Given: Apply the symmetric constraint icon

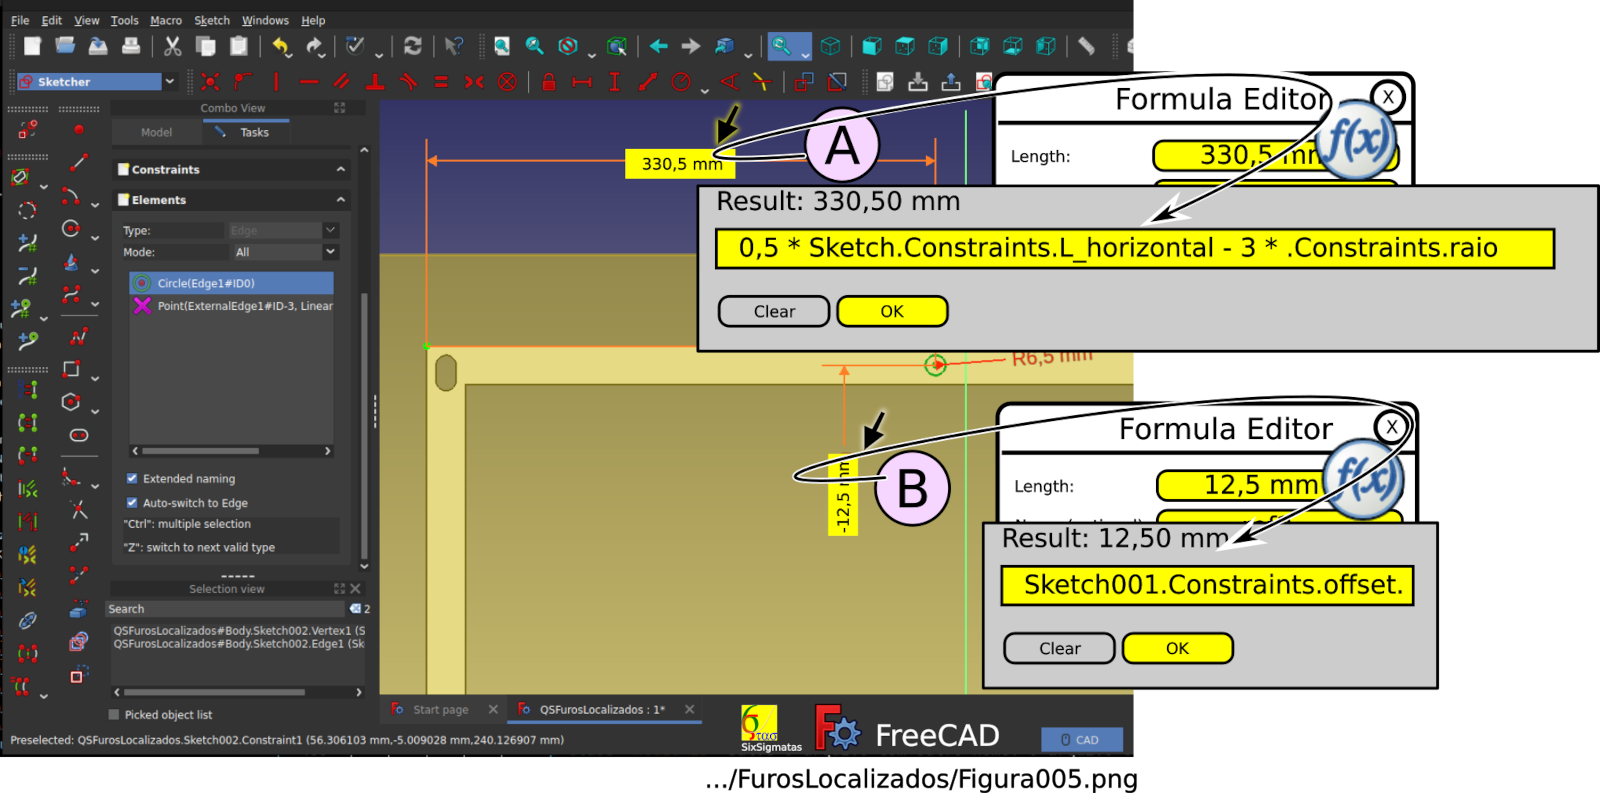Looking at the screenshot, I should coord(474,82).
